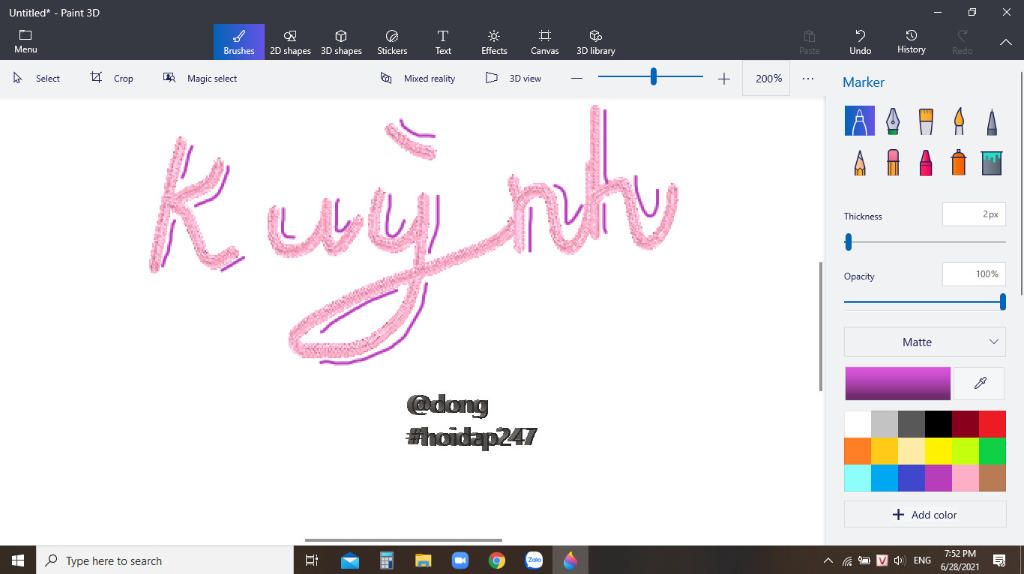This screenshot has width=1024, height=574.
Task: Open the 2D shapes tab
Action: [x=290, y=42]
